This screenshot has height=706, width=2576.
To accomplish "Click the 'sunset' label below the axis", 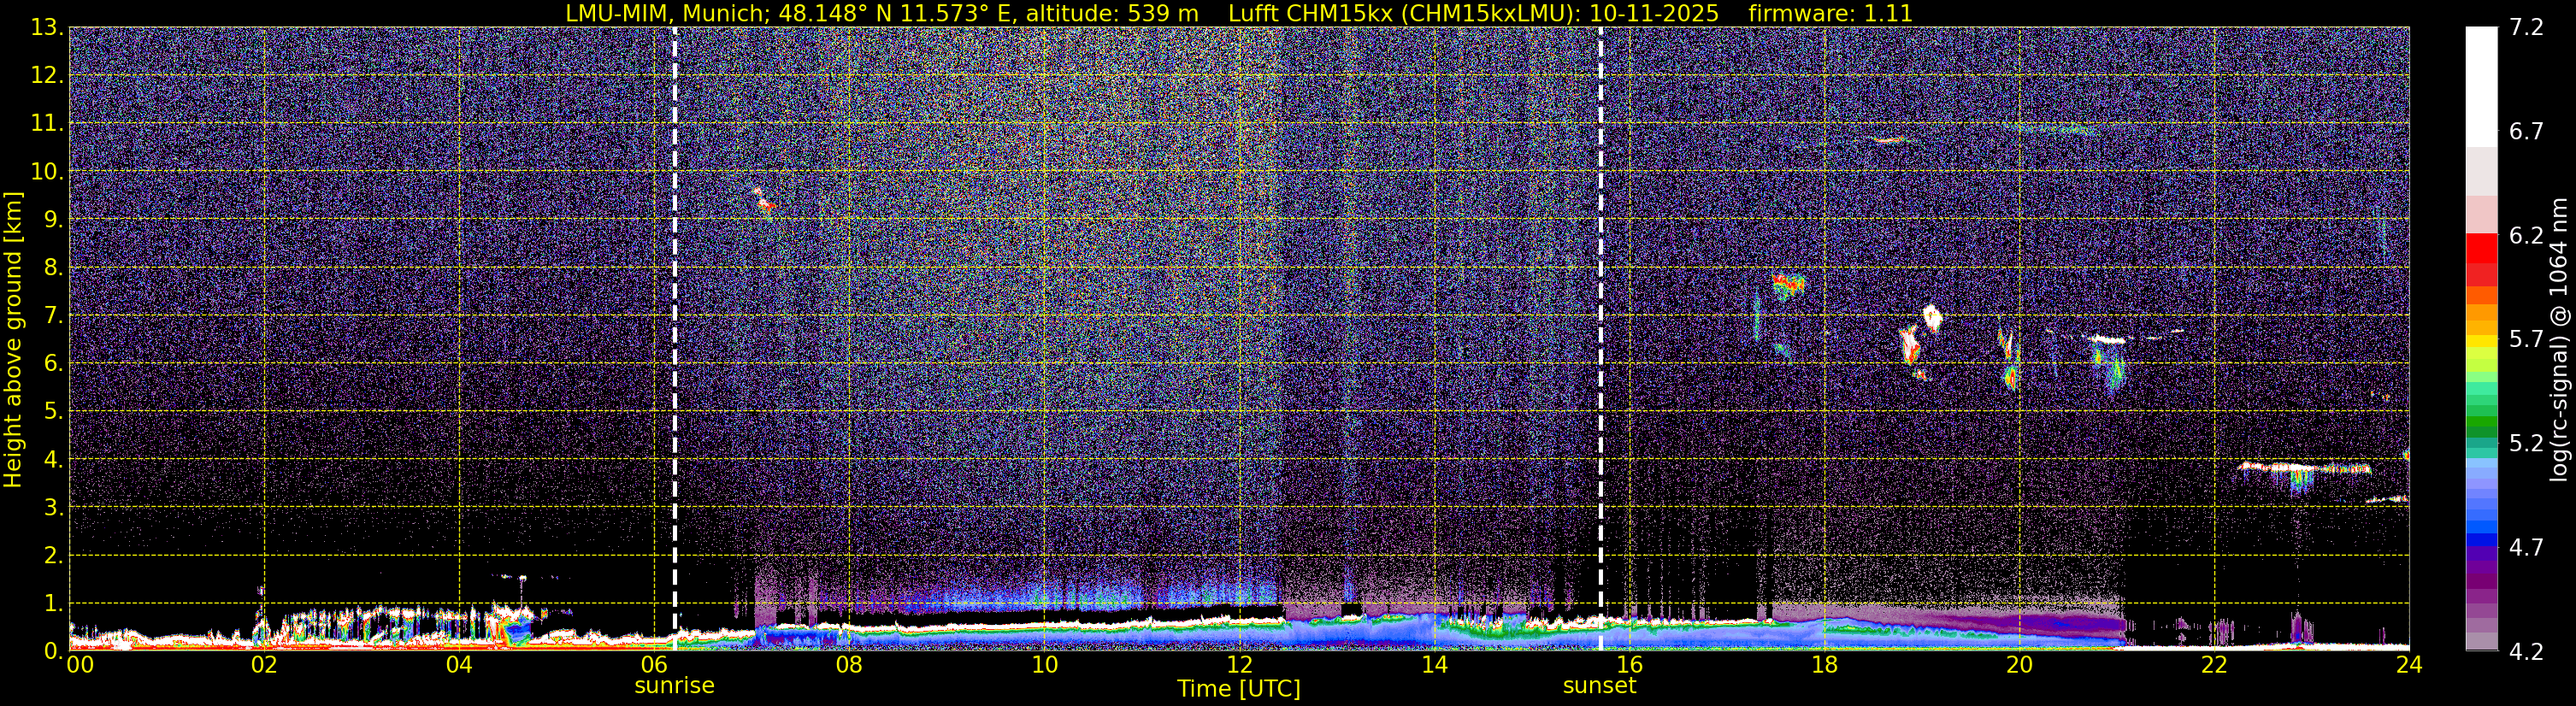I will tap(1599, 686).
